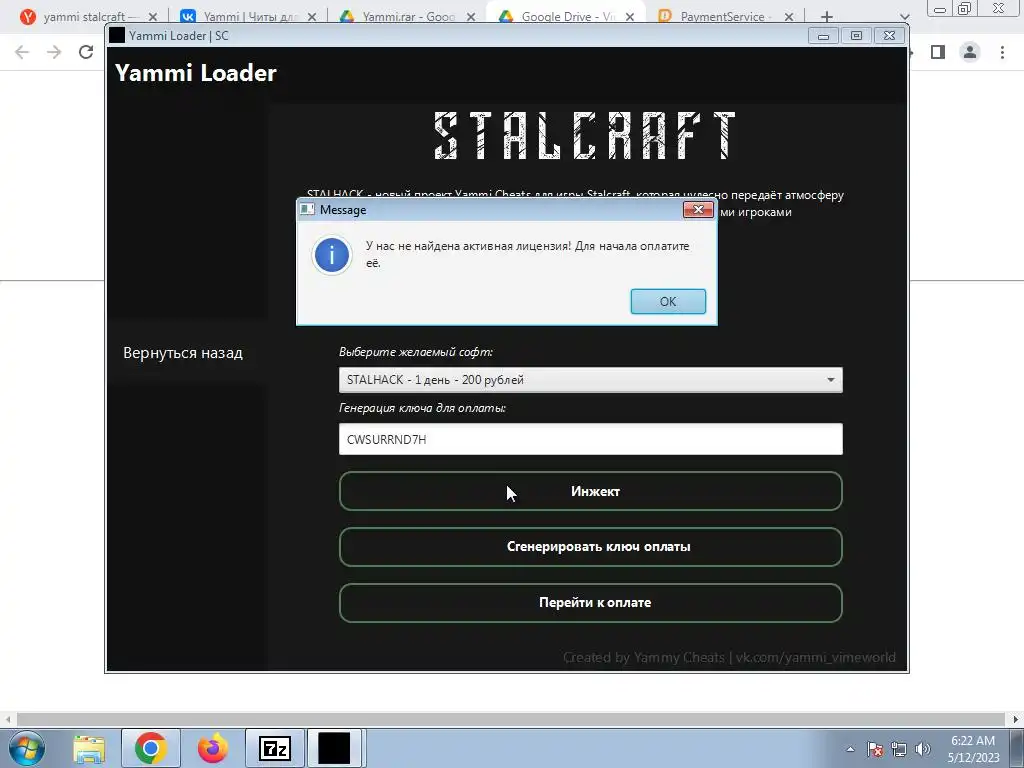Open a new Chrome tab with plus
1024x768 pixels.
(827, 17)
